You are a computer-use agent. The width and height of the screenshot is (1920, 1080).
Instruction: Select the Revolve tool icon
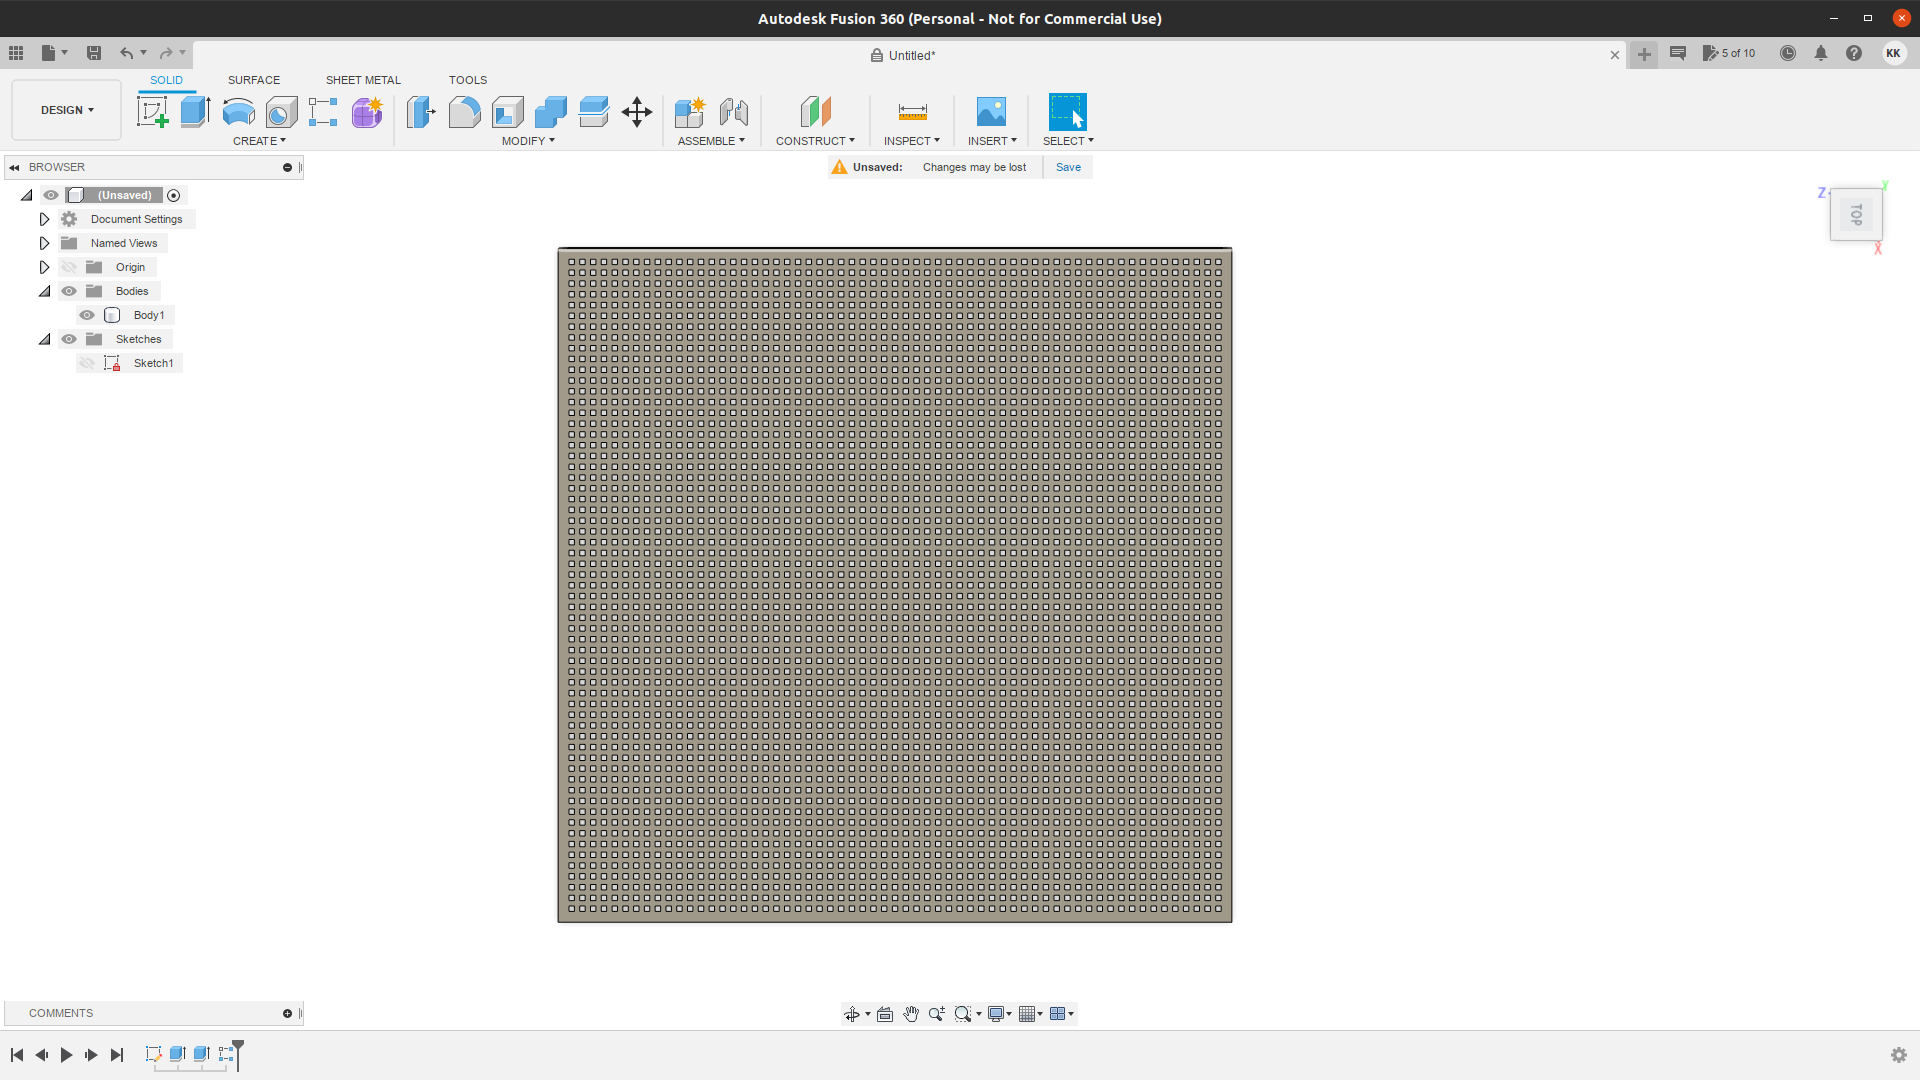[x=238, y=112]
